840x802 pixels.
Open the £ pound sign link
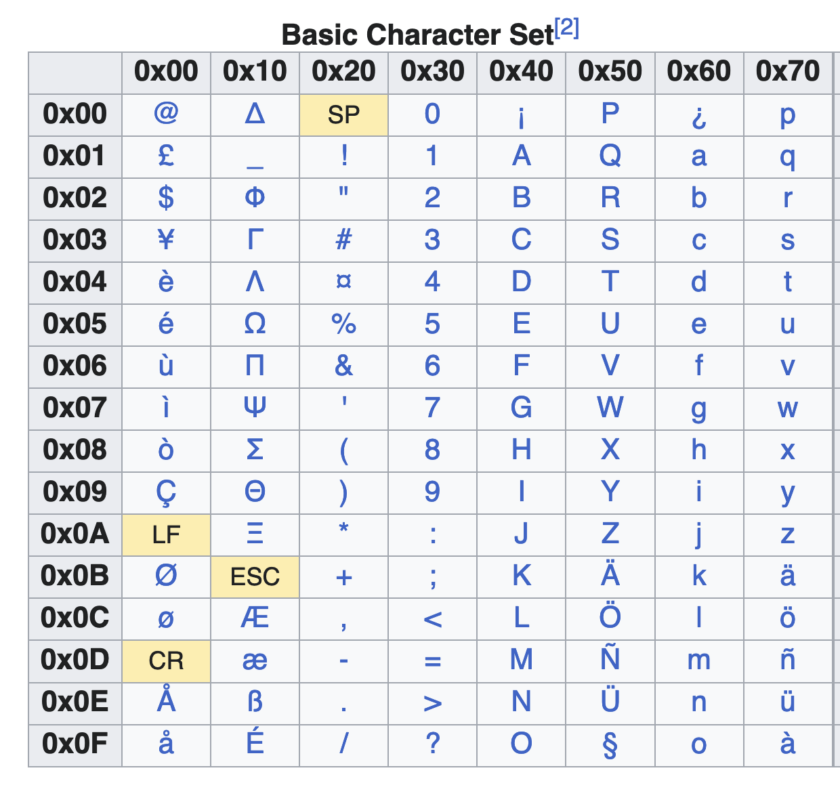[166, 156]
